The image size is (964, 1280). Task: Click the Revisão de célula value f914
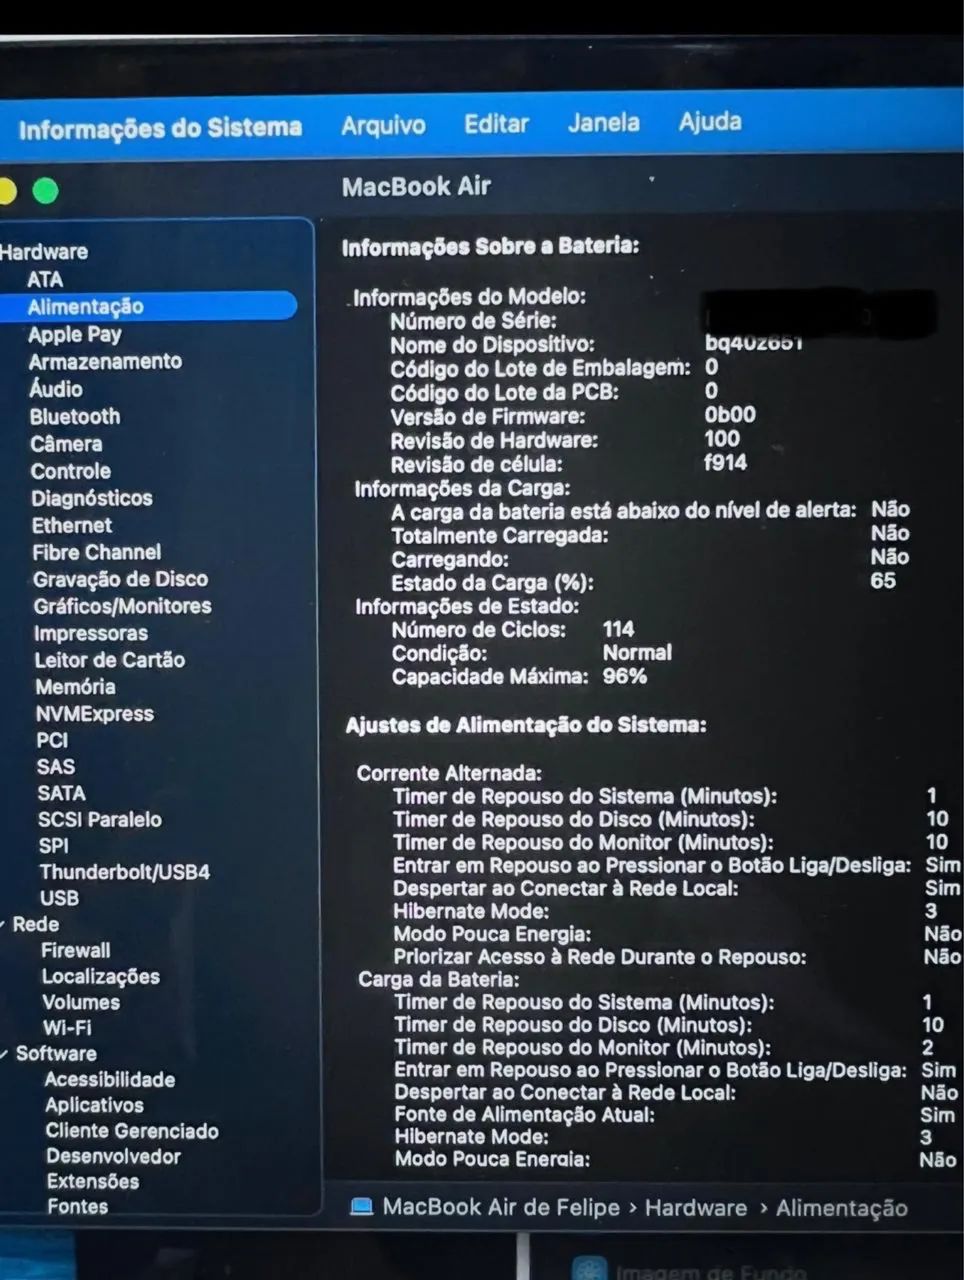tap(725, 462)
